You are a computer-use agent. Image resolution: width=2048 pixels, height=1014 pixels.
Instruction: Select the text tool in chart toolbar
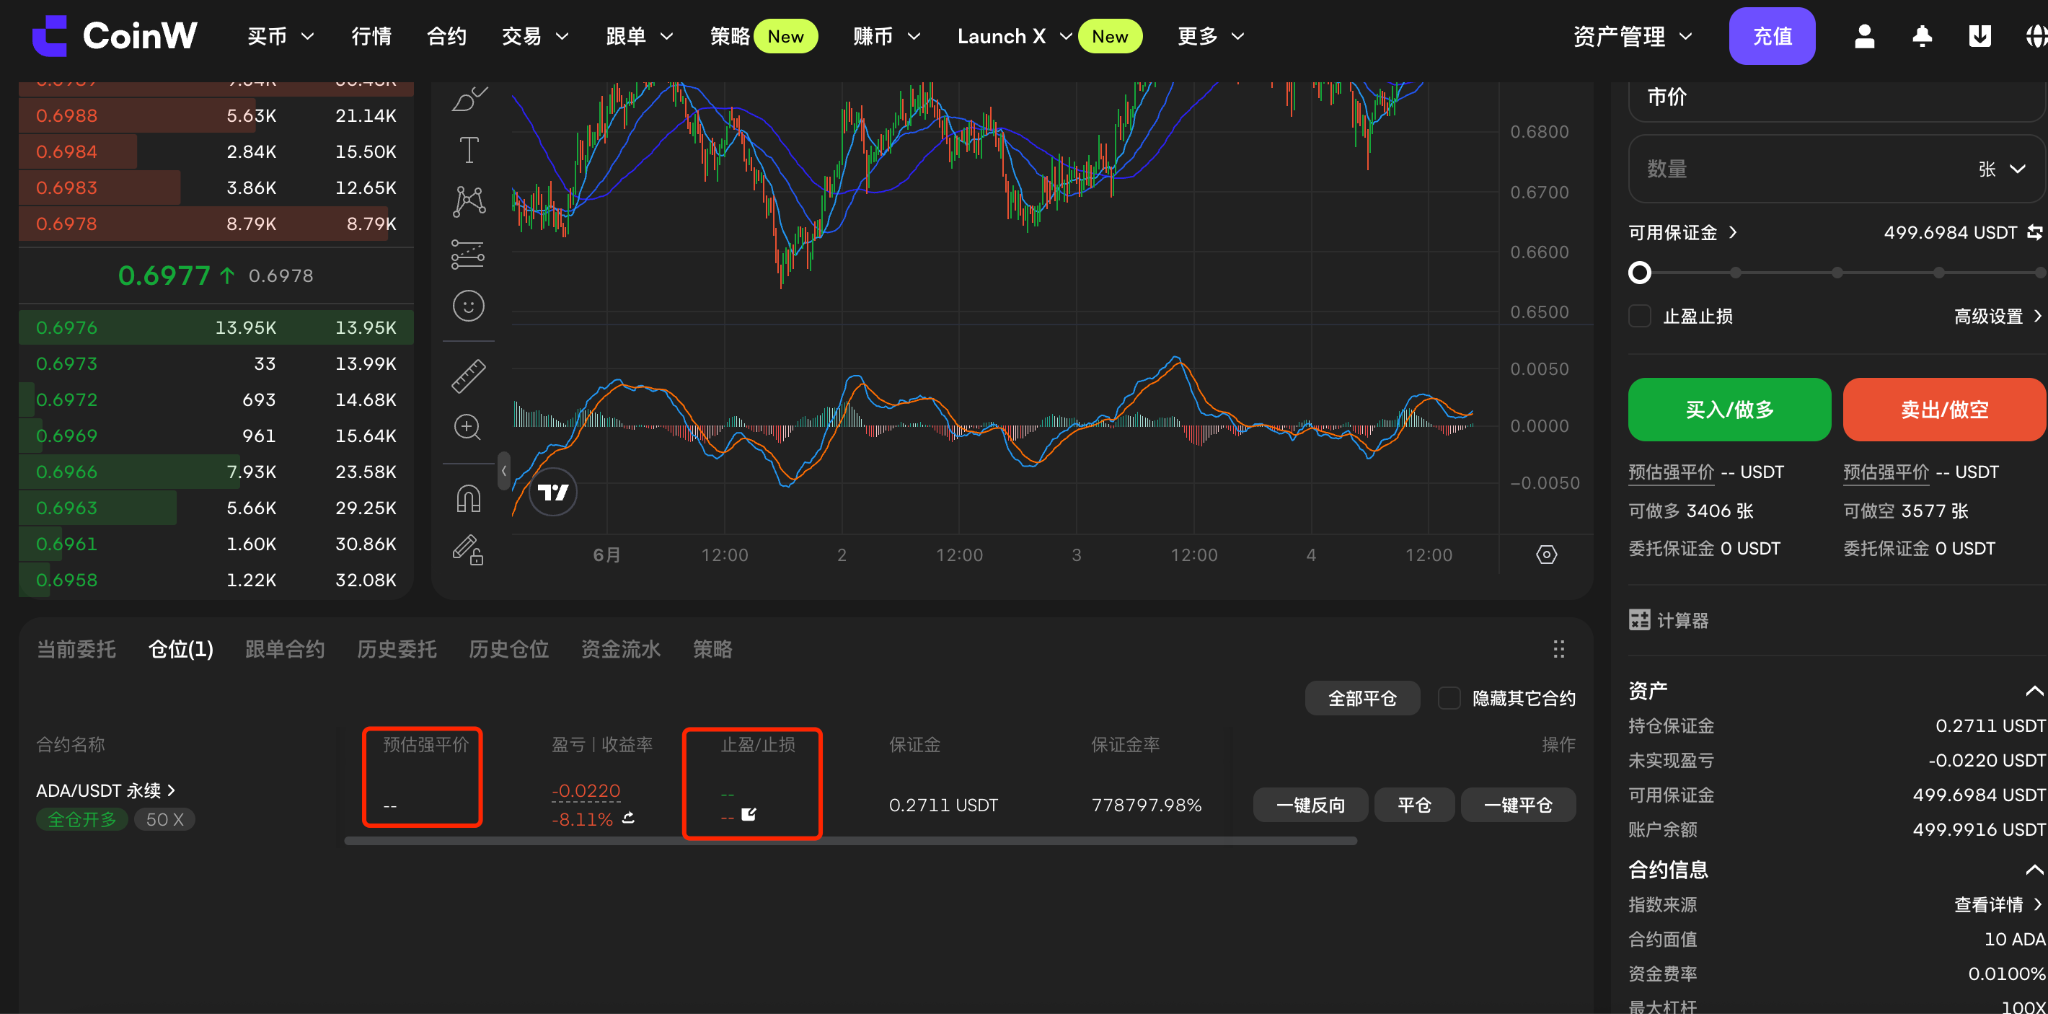(469, 150)
